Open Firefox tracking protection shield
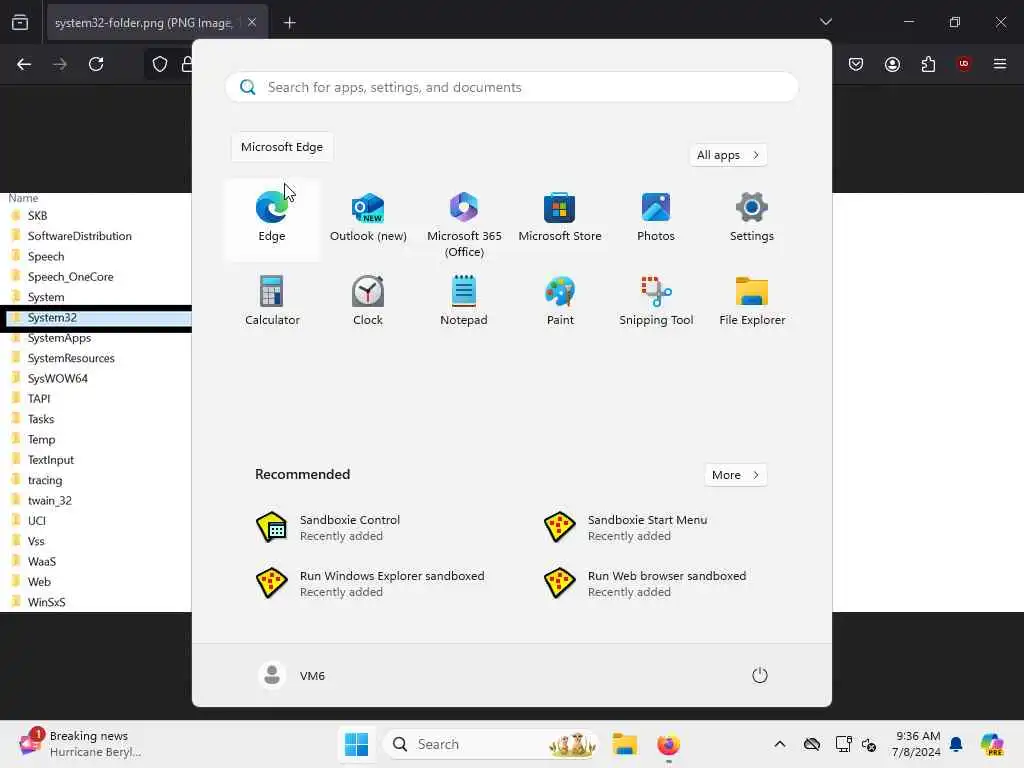The image size is (1024, 768). pyautogui.click(x=160, y=64)
